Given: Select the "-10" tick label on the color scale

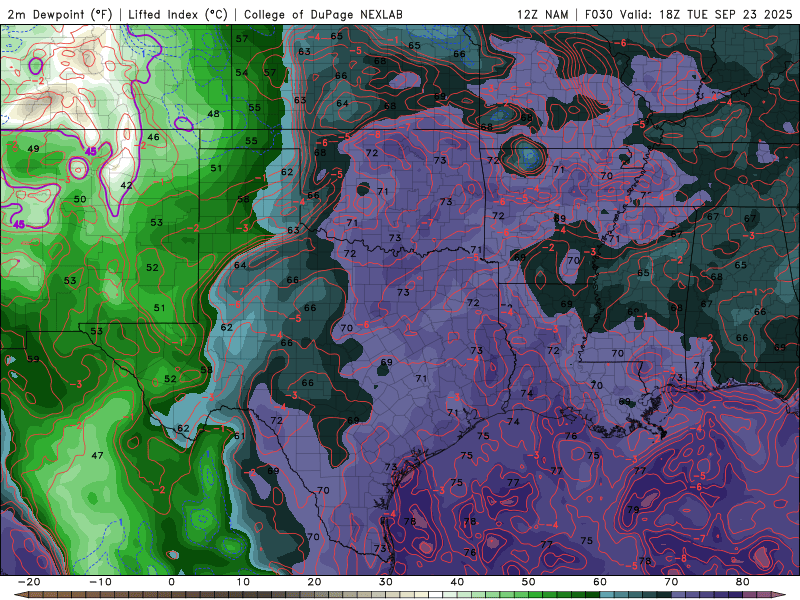Looking at the screenshot, I should 100,582.
